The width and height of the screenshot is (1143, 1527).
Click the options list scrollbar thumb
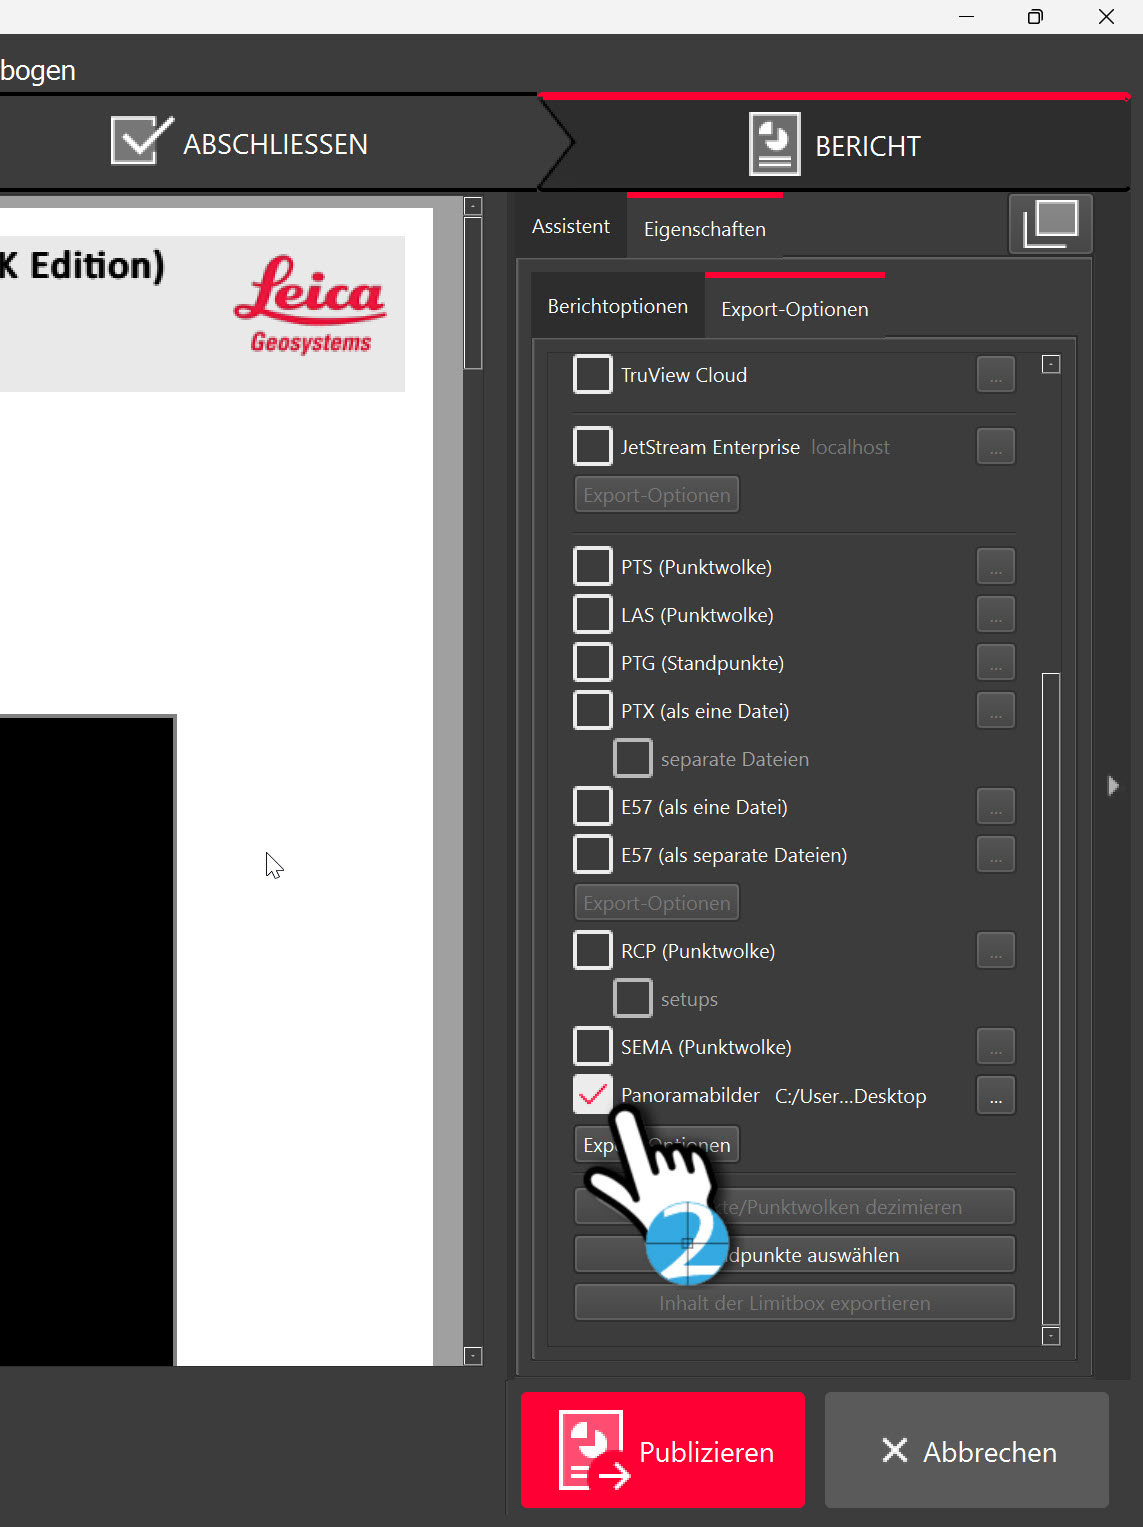point(1051,998)
